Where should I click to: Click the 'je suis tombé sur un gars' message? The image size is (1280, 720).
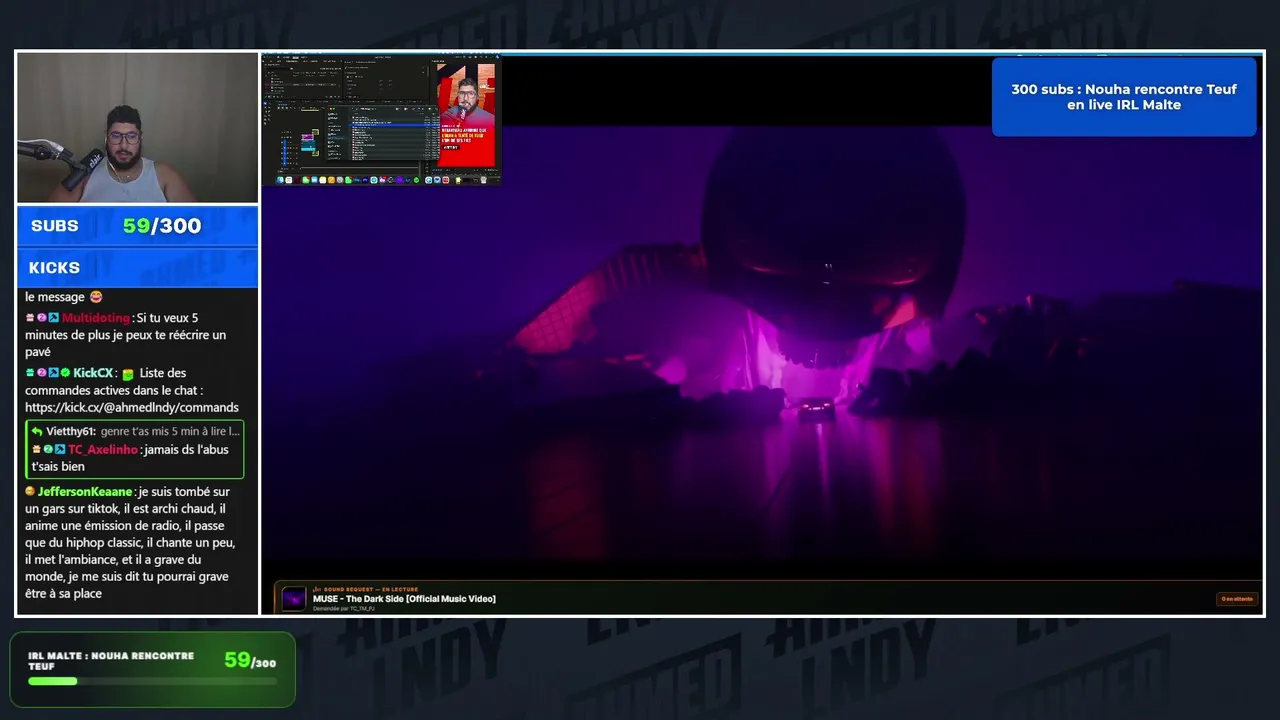tap(130, 543)
